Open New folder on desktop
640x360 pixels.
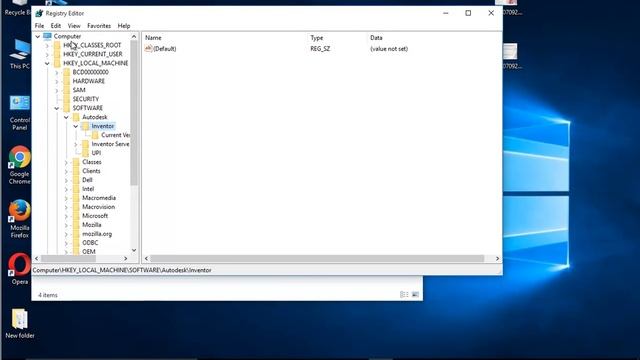20,324
